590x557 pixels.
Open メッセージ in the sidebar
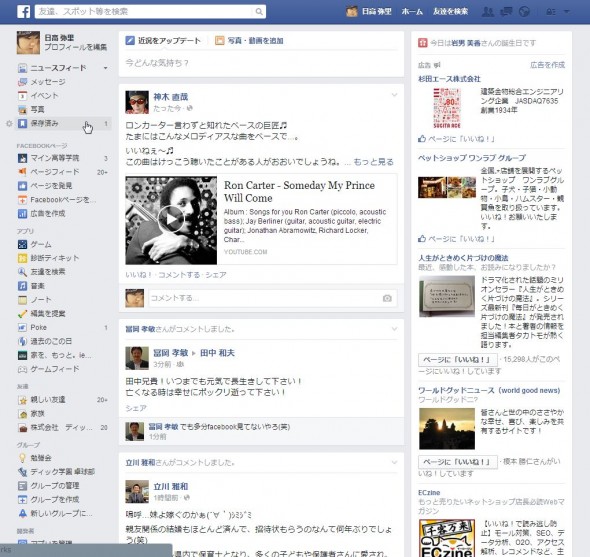point(47,82)
